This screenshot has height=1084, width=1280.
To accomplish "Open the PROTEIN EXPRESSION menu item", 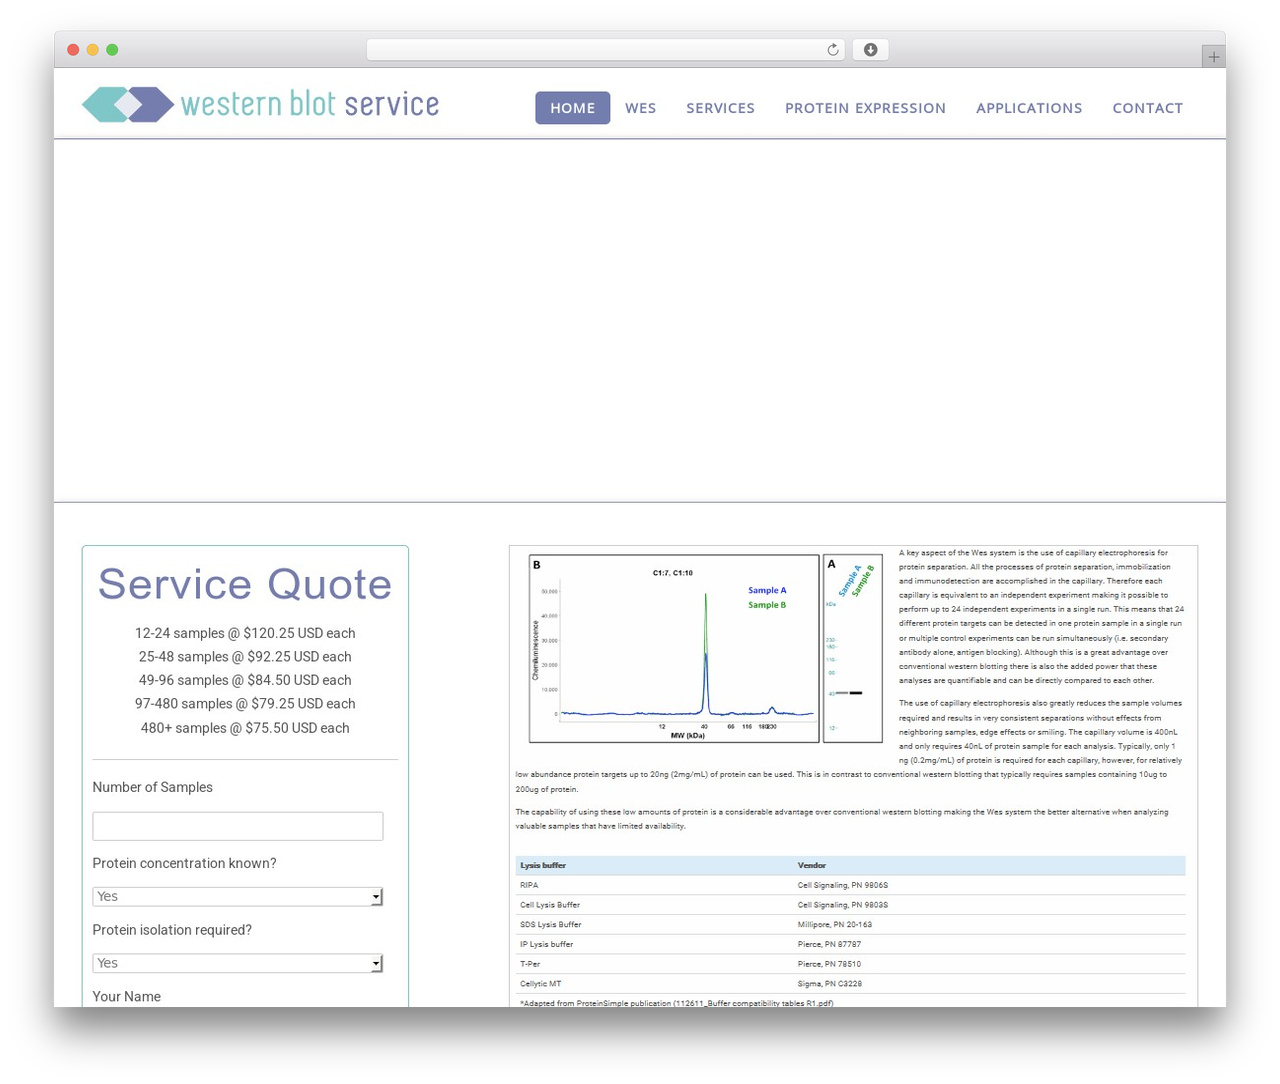I will (x=865, y=108).
